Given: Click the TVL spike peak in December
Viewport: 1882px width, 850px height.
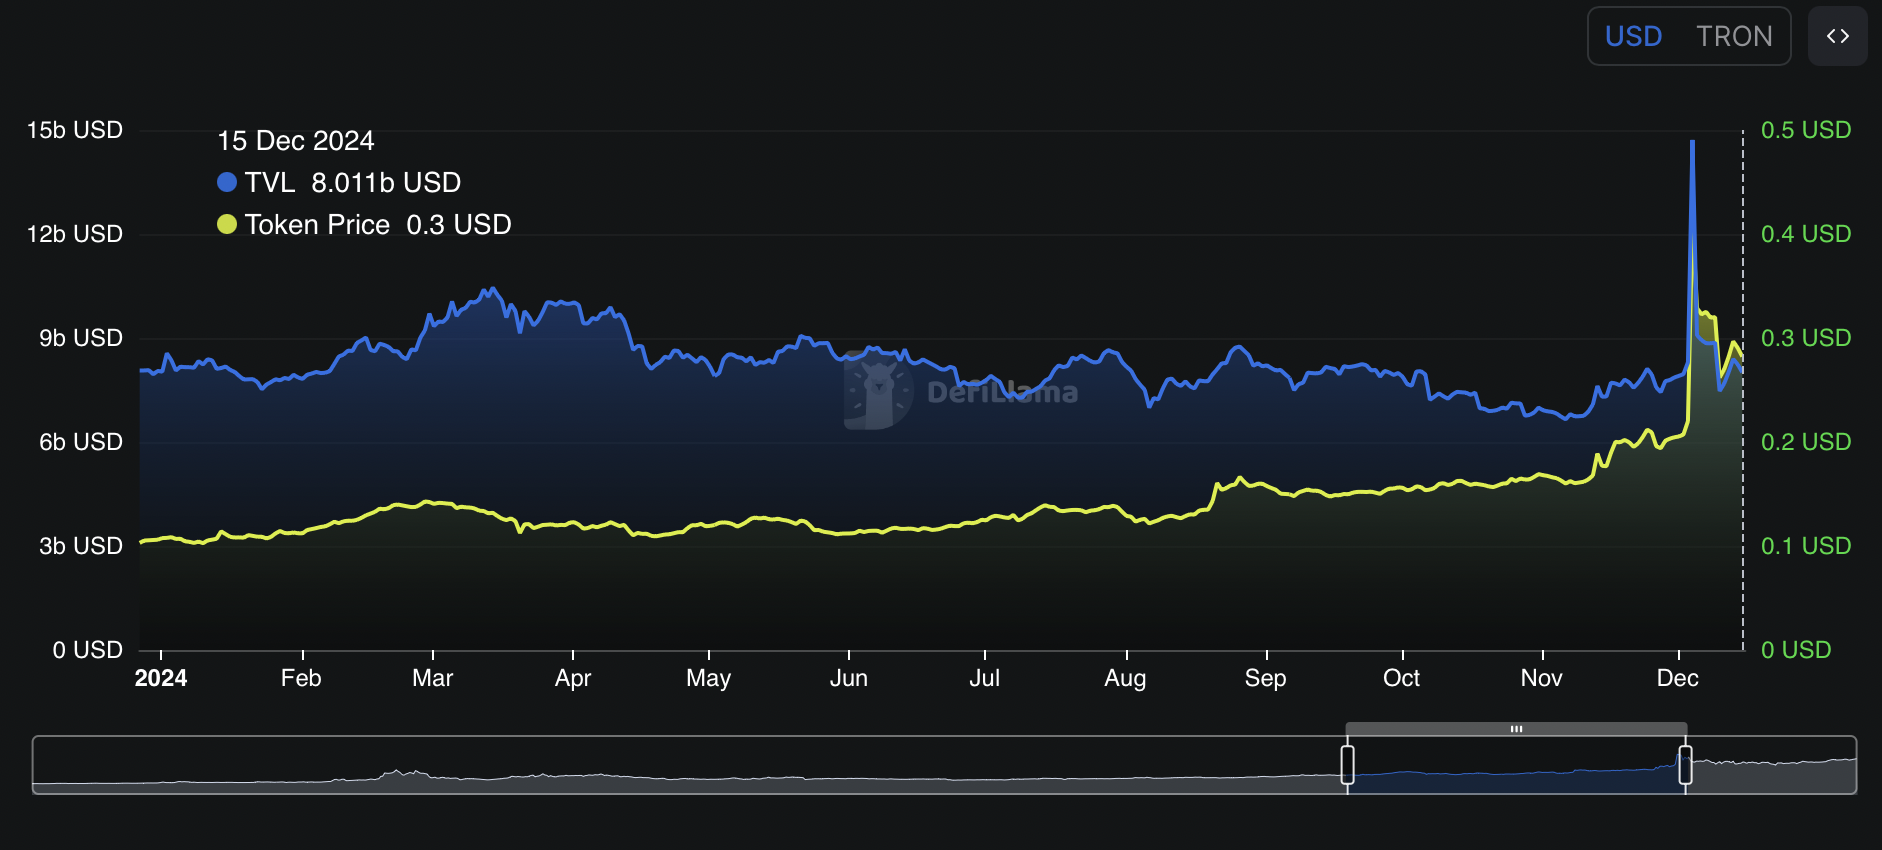Looking at the screenshot, I should point(1692,142).
